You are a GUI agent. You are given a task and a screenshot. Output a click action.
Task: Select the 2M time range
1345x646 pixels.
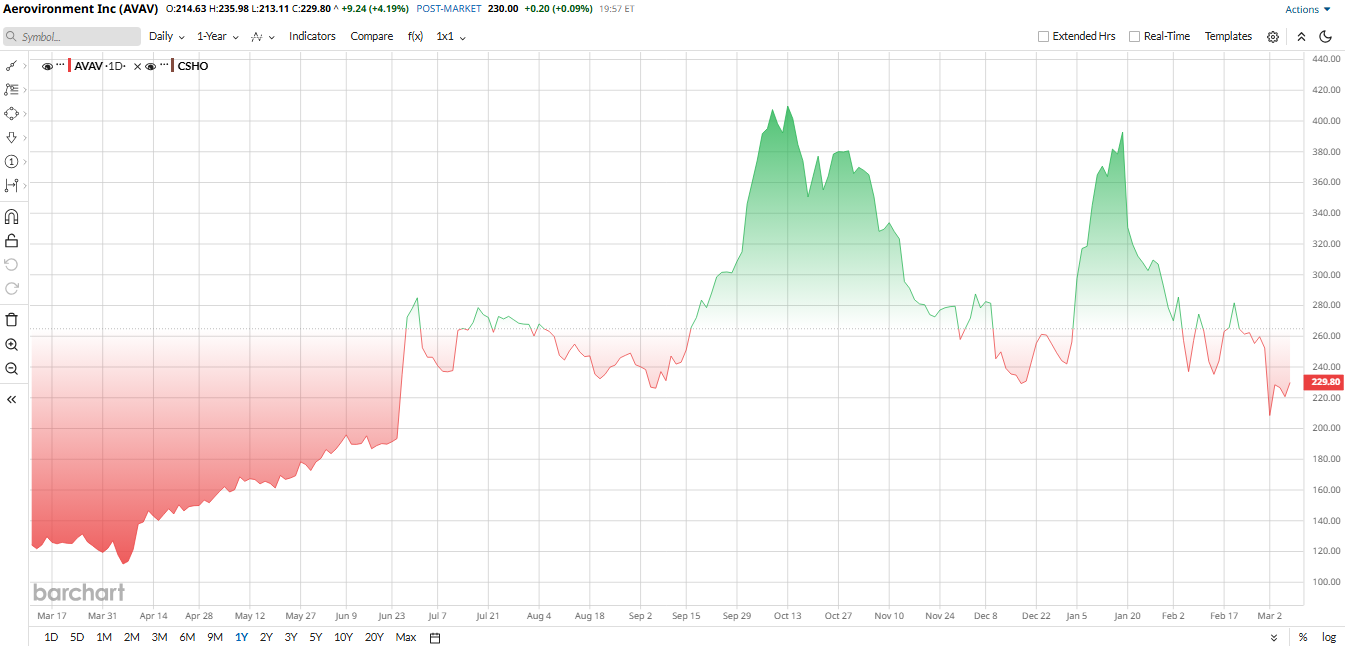point(131,637)
